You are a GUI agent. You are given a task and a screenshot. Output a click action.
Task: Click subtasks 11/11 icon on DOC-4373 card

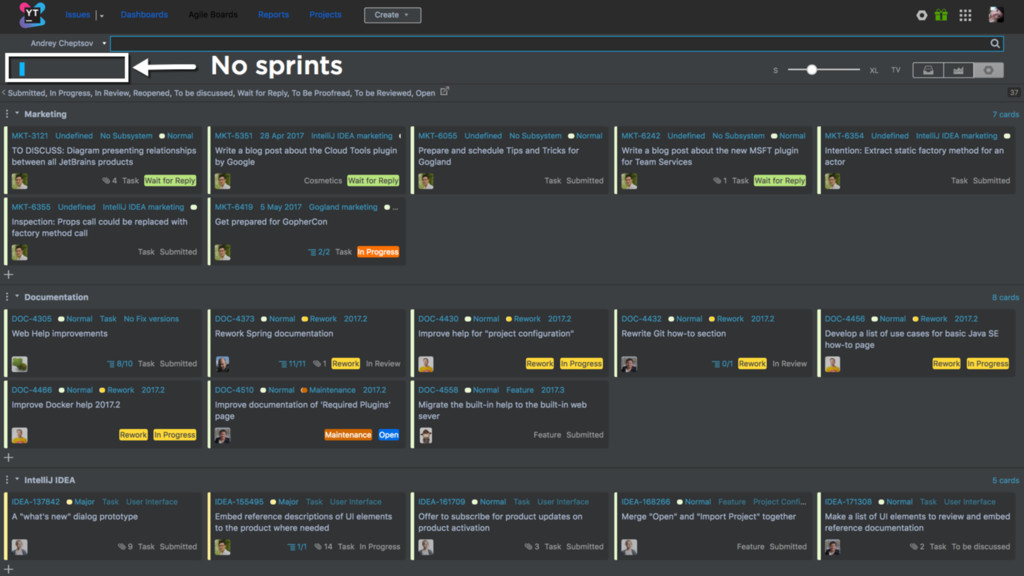click(x=283, y=364)
